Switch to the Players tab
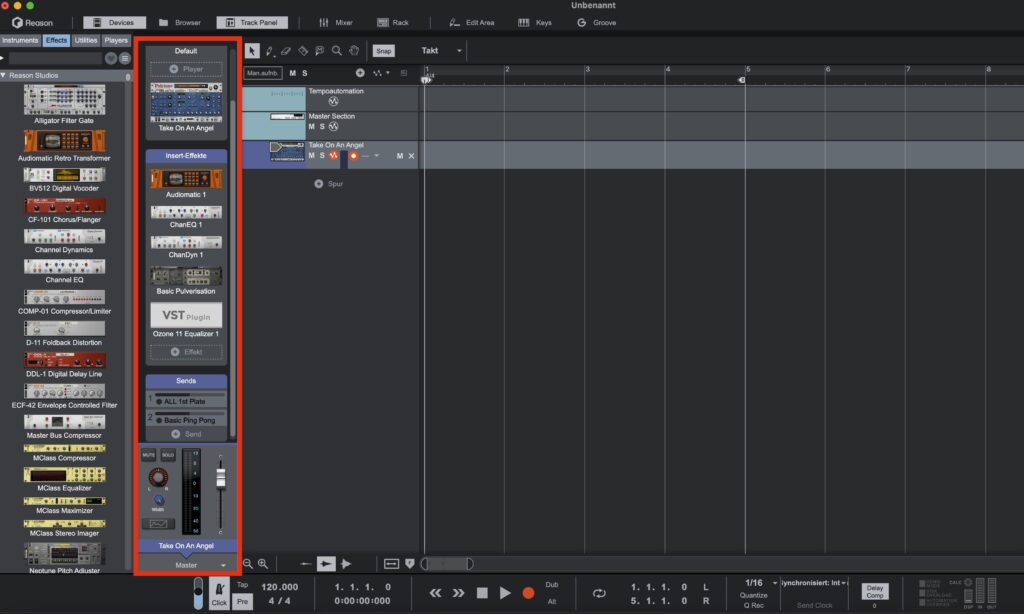The image size is (1024, 614). coord(116,40)
